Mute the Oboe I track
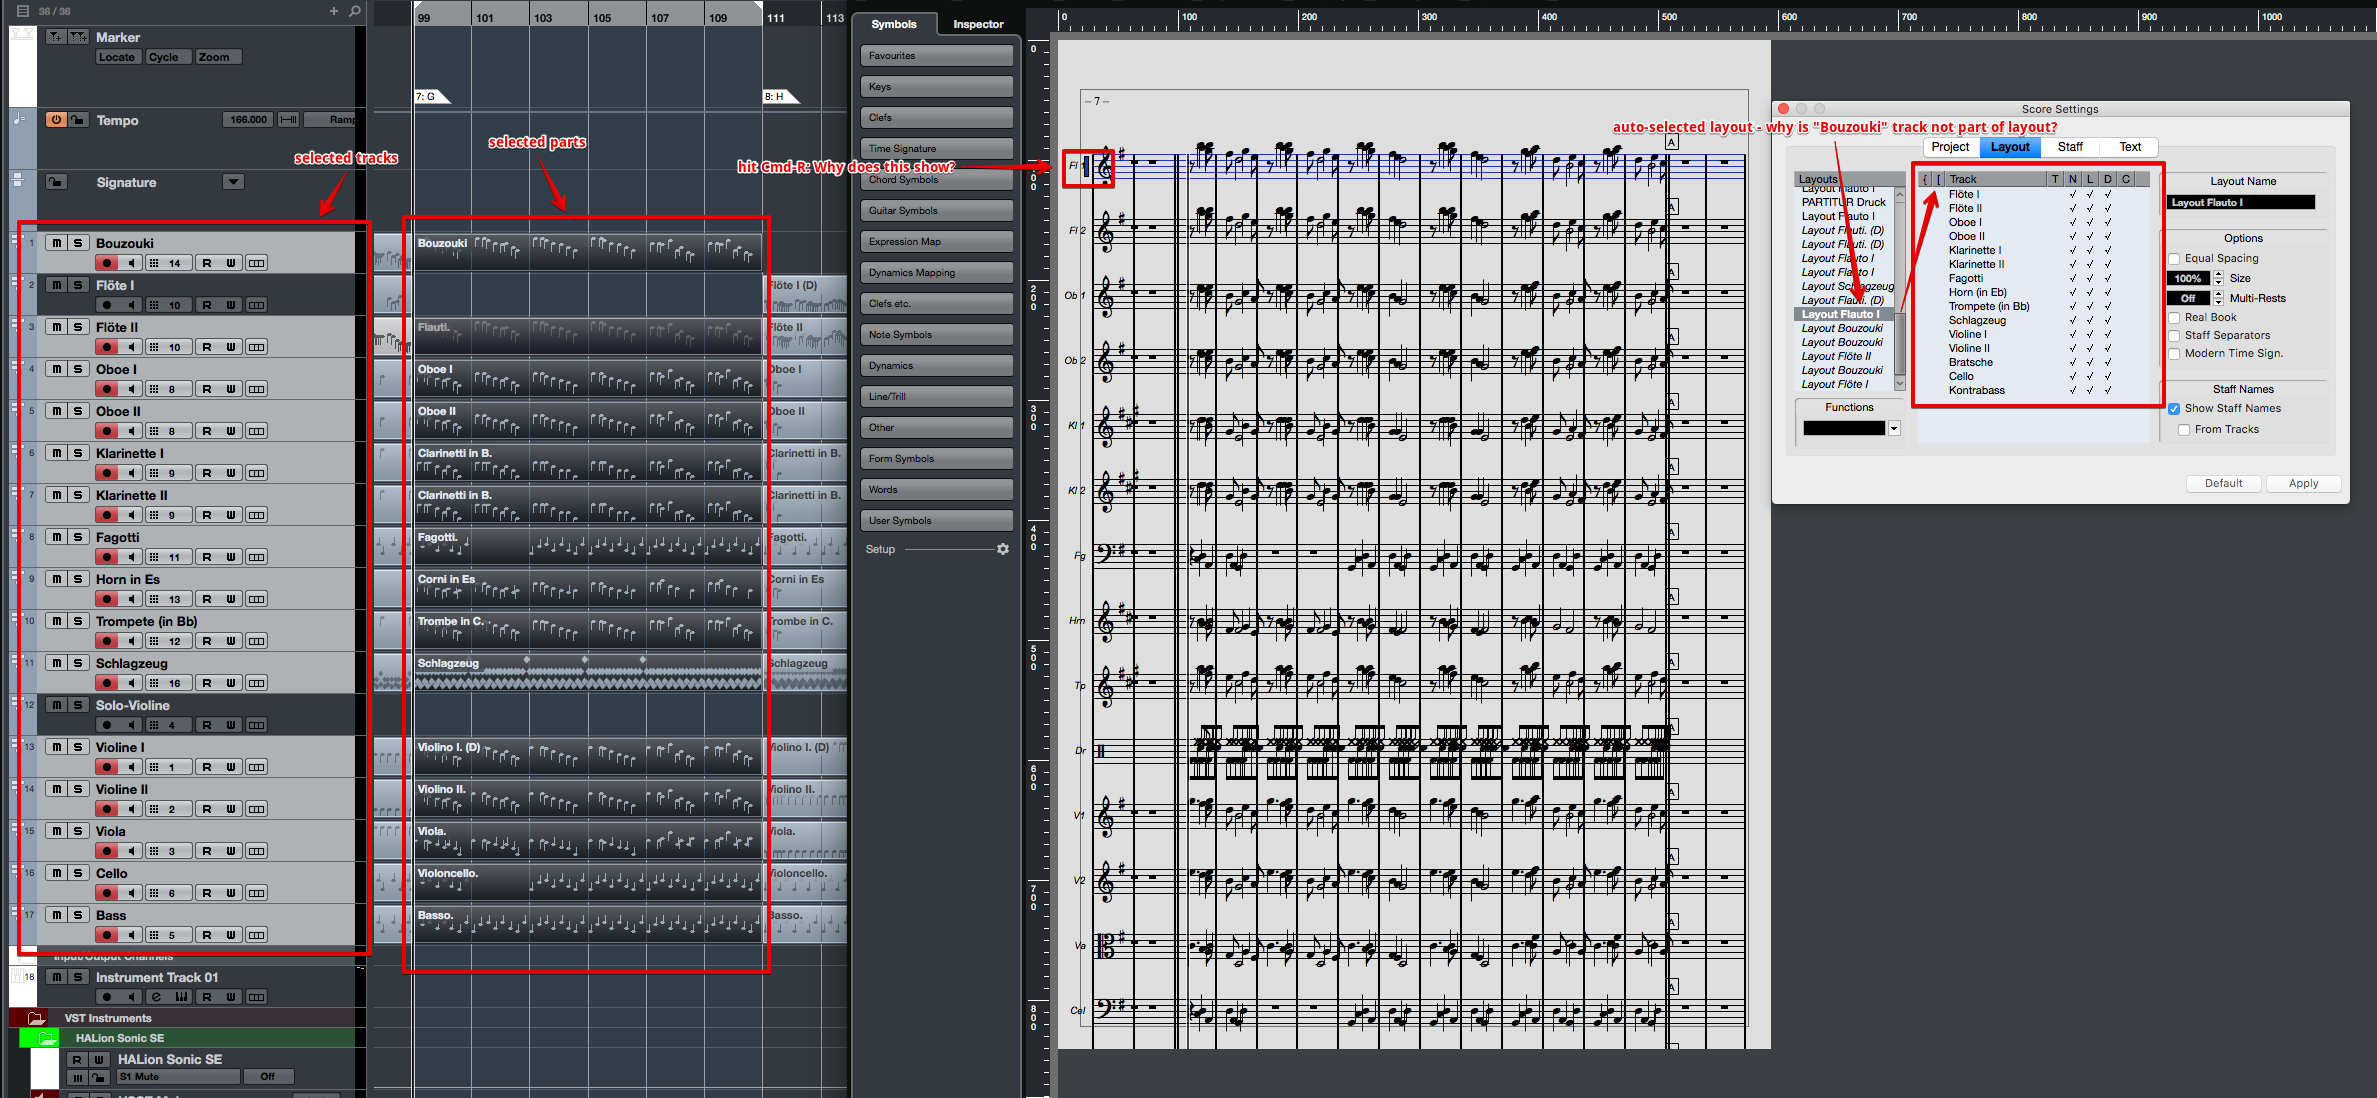 click(x=57, y=369)
